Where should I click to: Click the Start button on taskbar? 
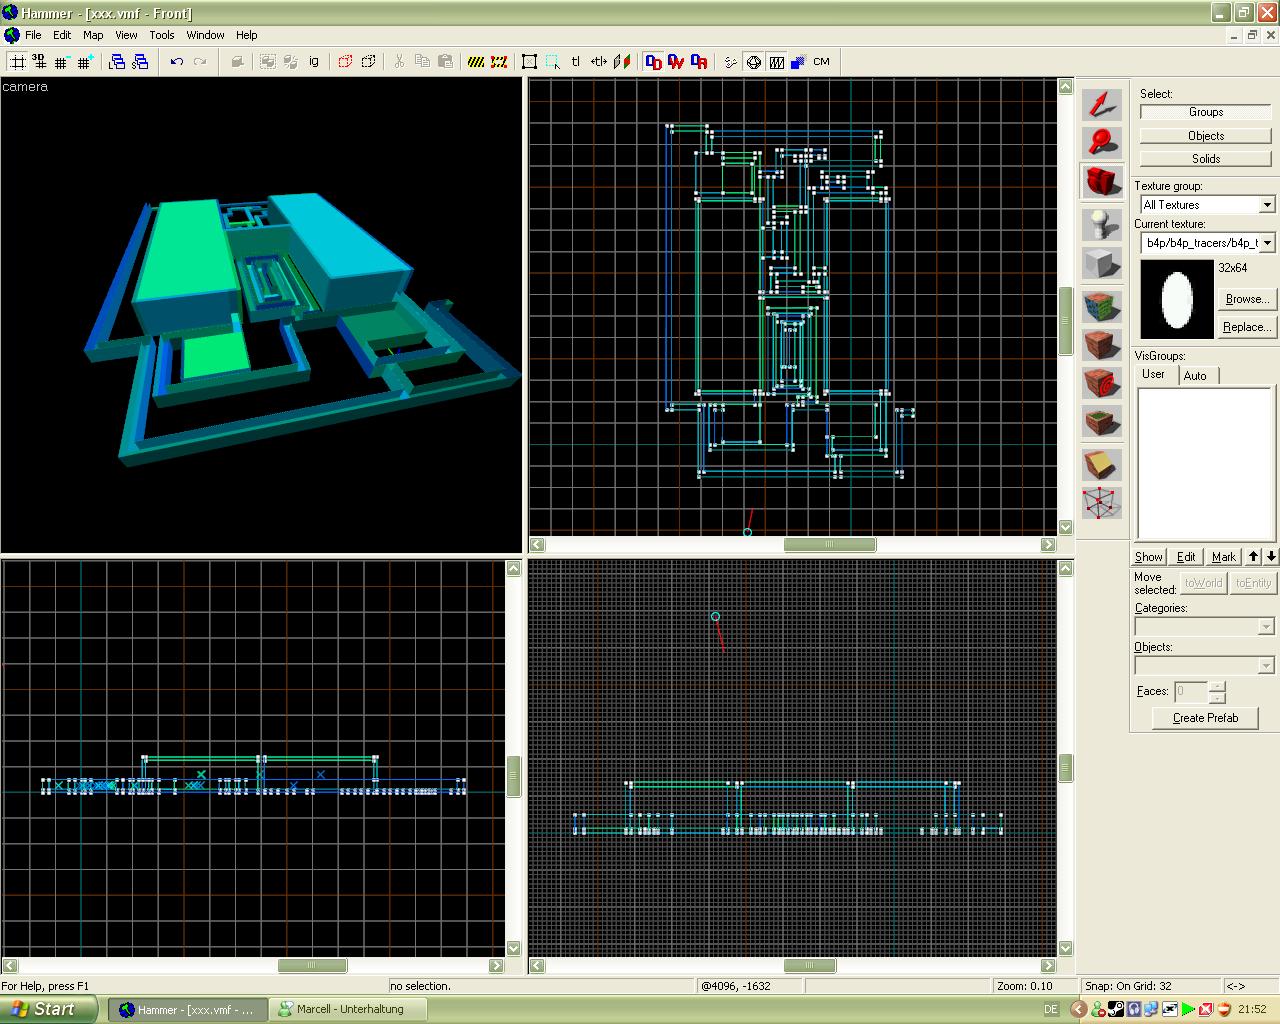click(49, 1009)
